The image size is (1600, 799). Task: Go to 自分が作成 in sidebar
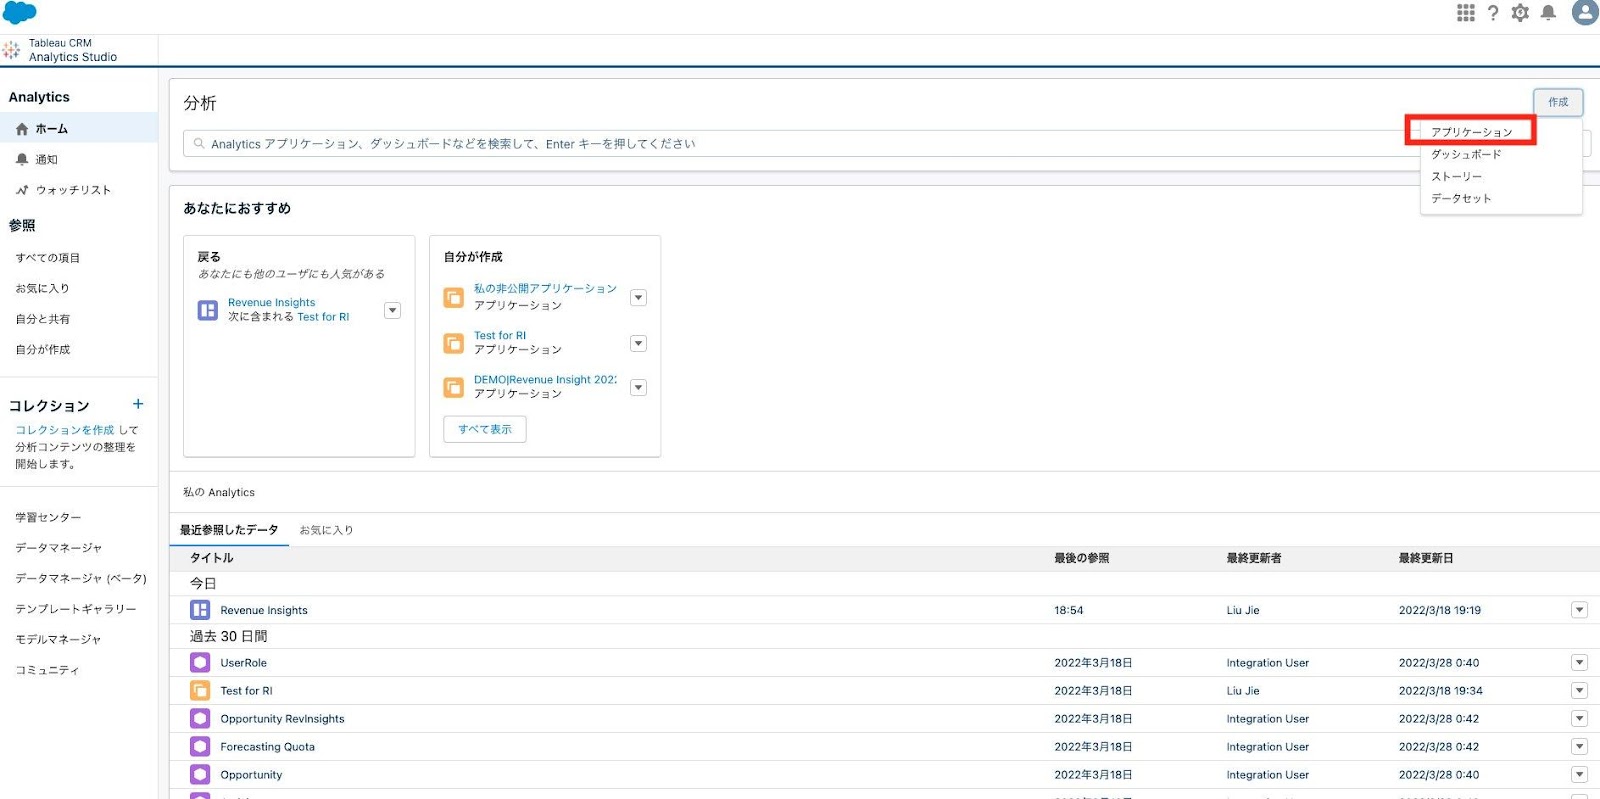[42, 349]
